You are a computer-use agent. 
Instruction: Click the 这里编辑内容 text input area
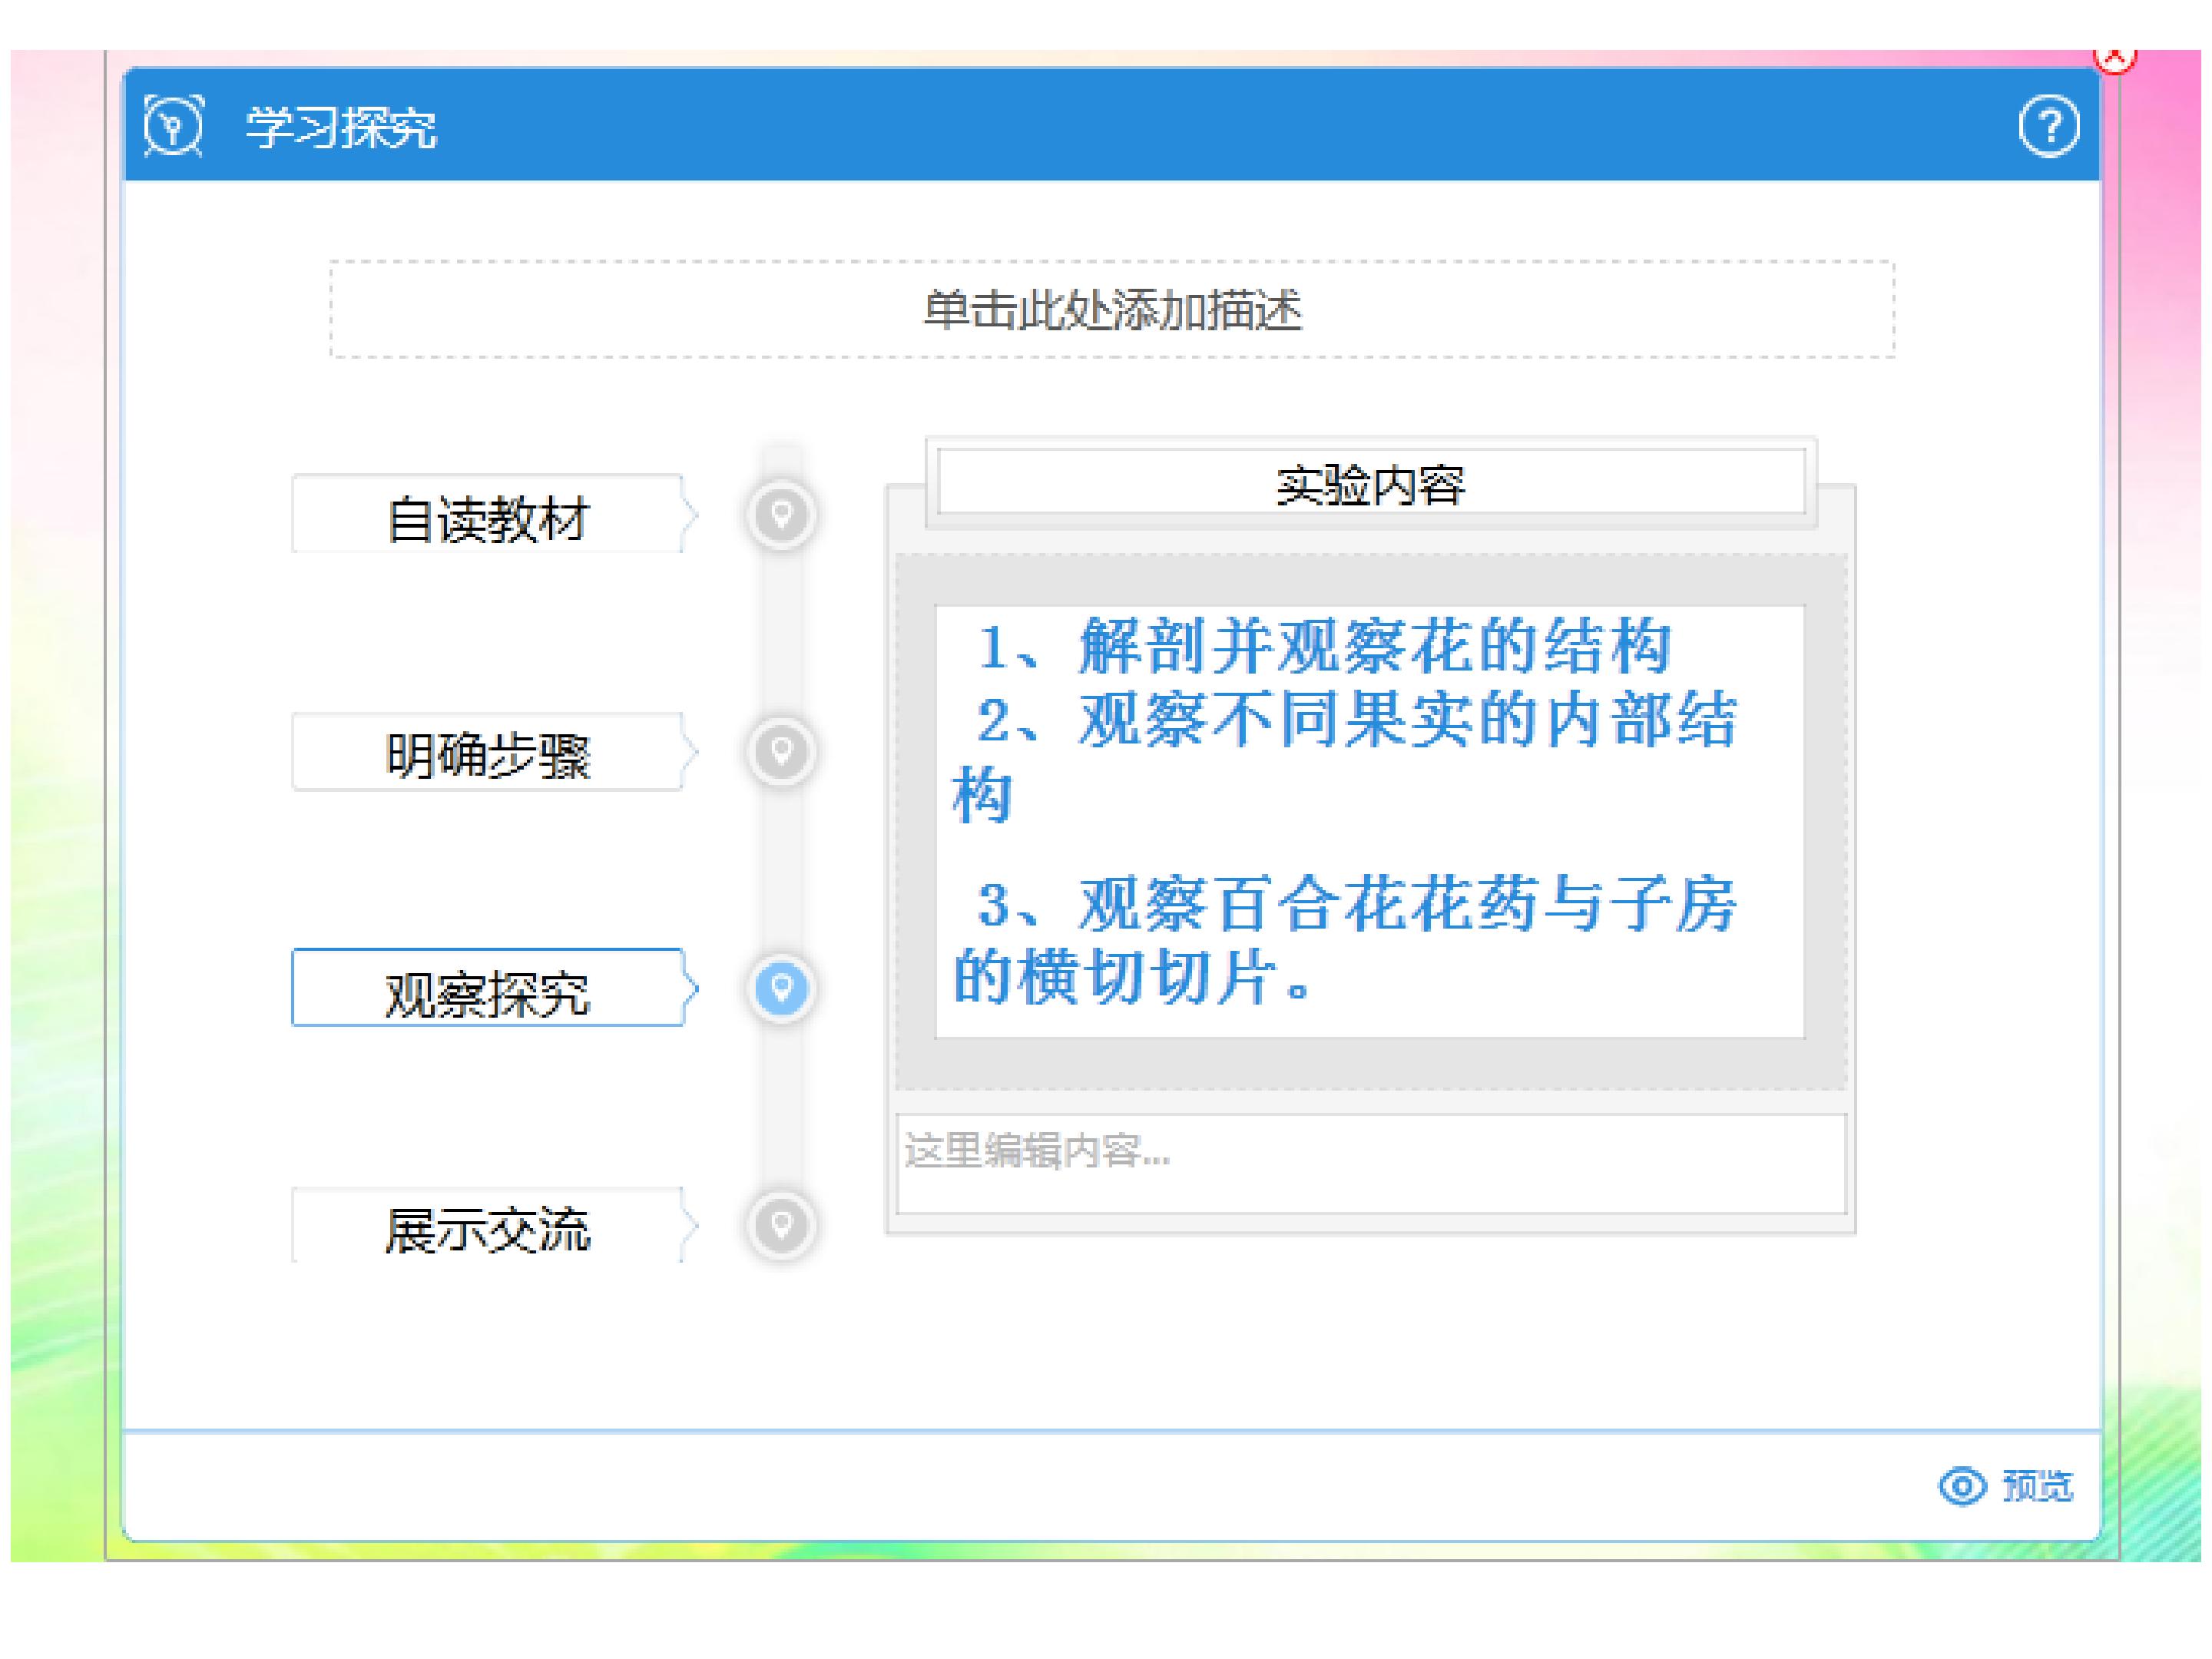[1371, 1164]
